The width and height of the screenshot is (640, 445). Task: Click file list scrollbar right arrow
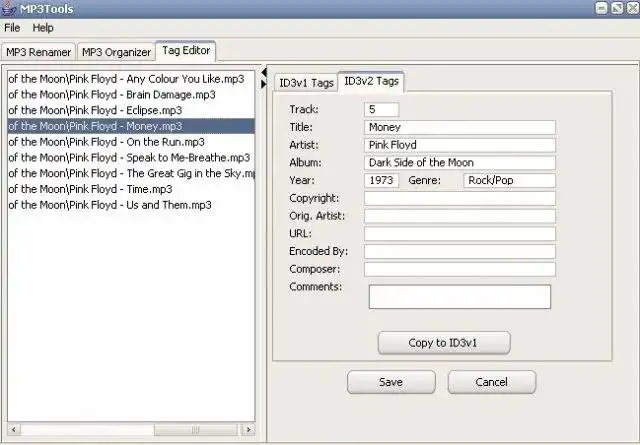pyautogui.click(x=248, y=429)
